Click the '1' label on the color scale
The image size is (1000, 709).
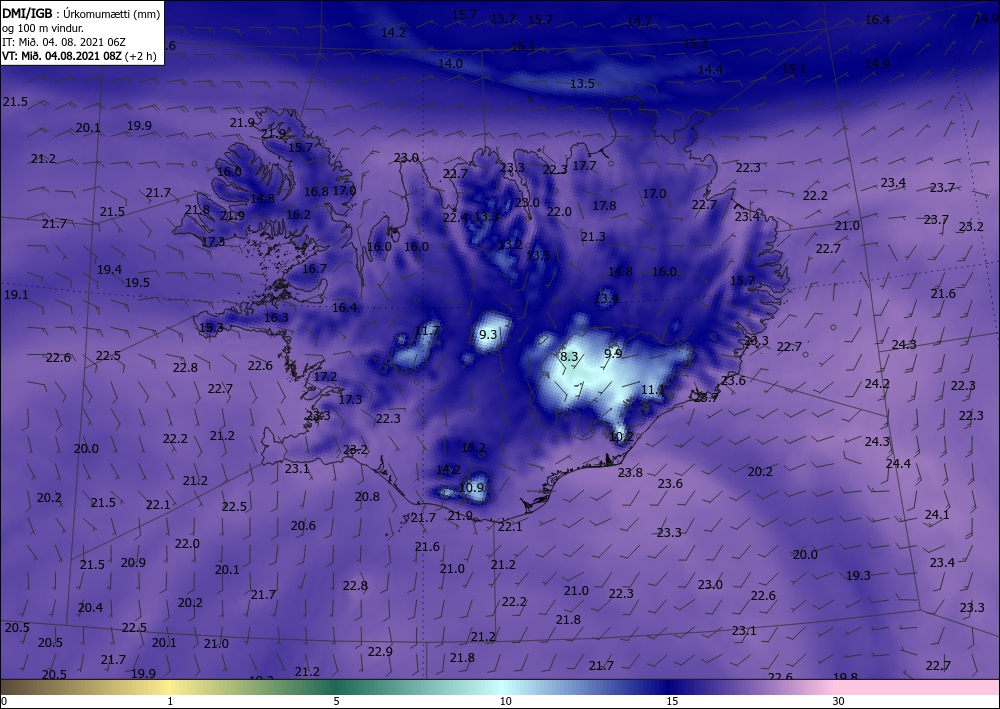170,701
